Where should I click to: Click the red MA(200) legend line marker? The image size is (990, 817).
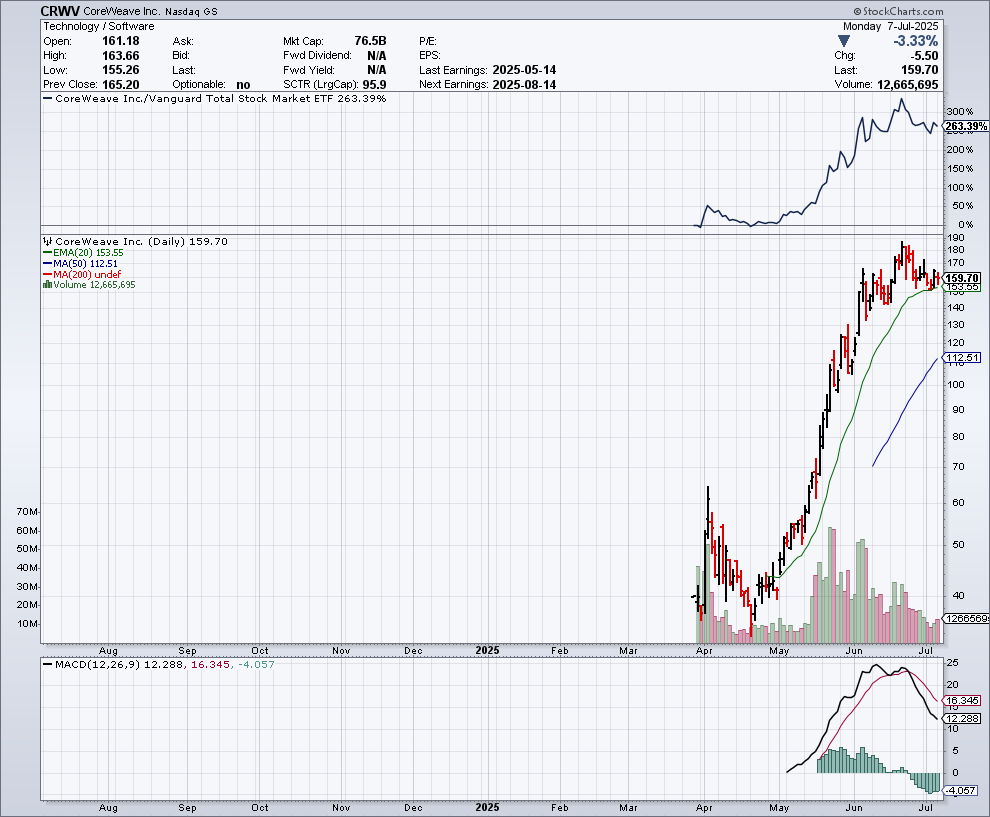(x=47, y=274)
